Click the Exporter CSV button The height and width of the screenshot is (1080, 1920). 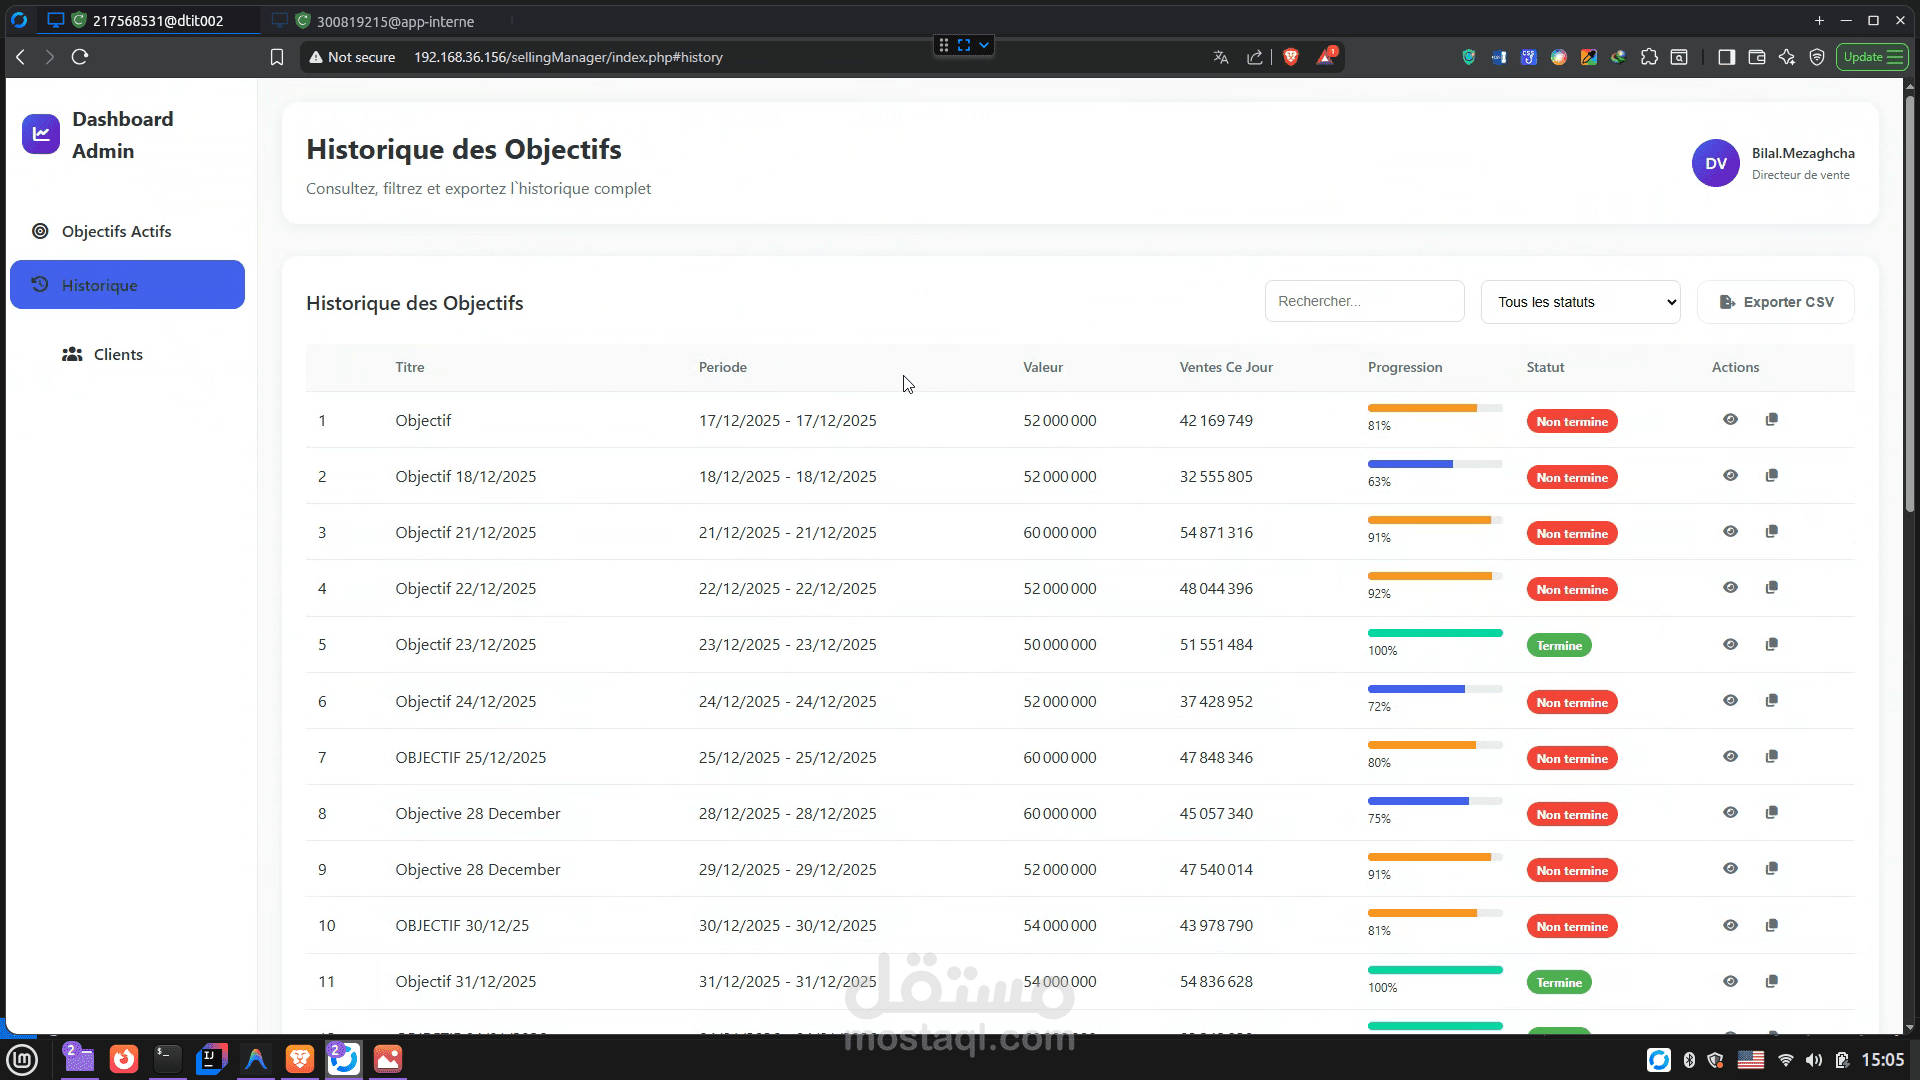click(x=1775, y=302)
